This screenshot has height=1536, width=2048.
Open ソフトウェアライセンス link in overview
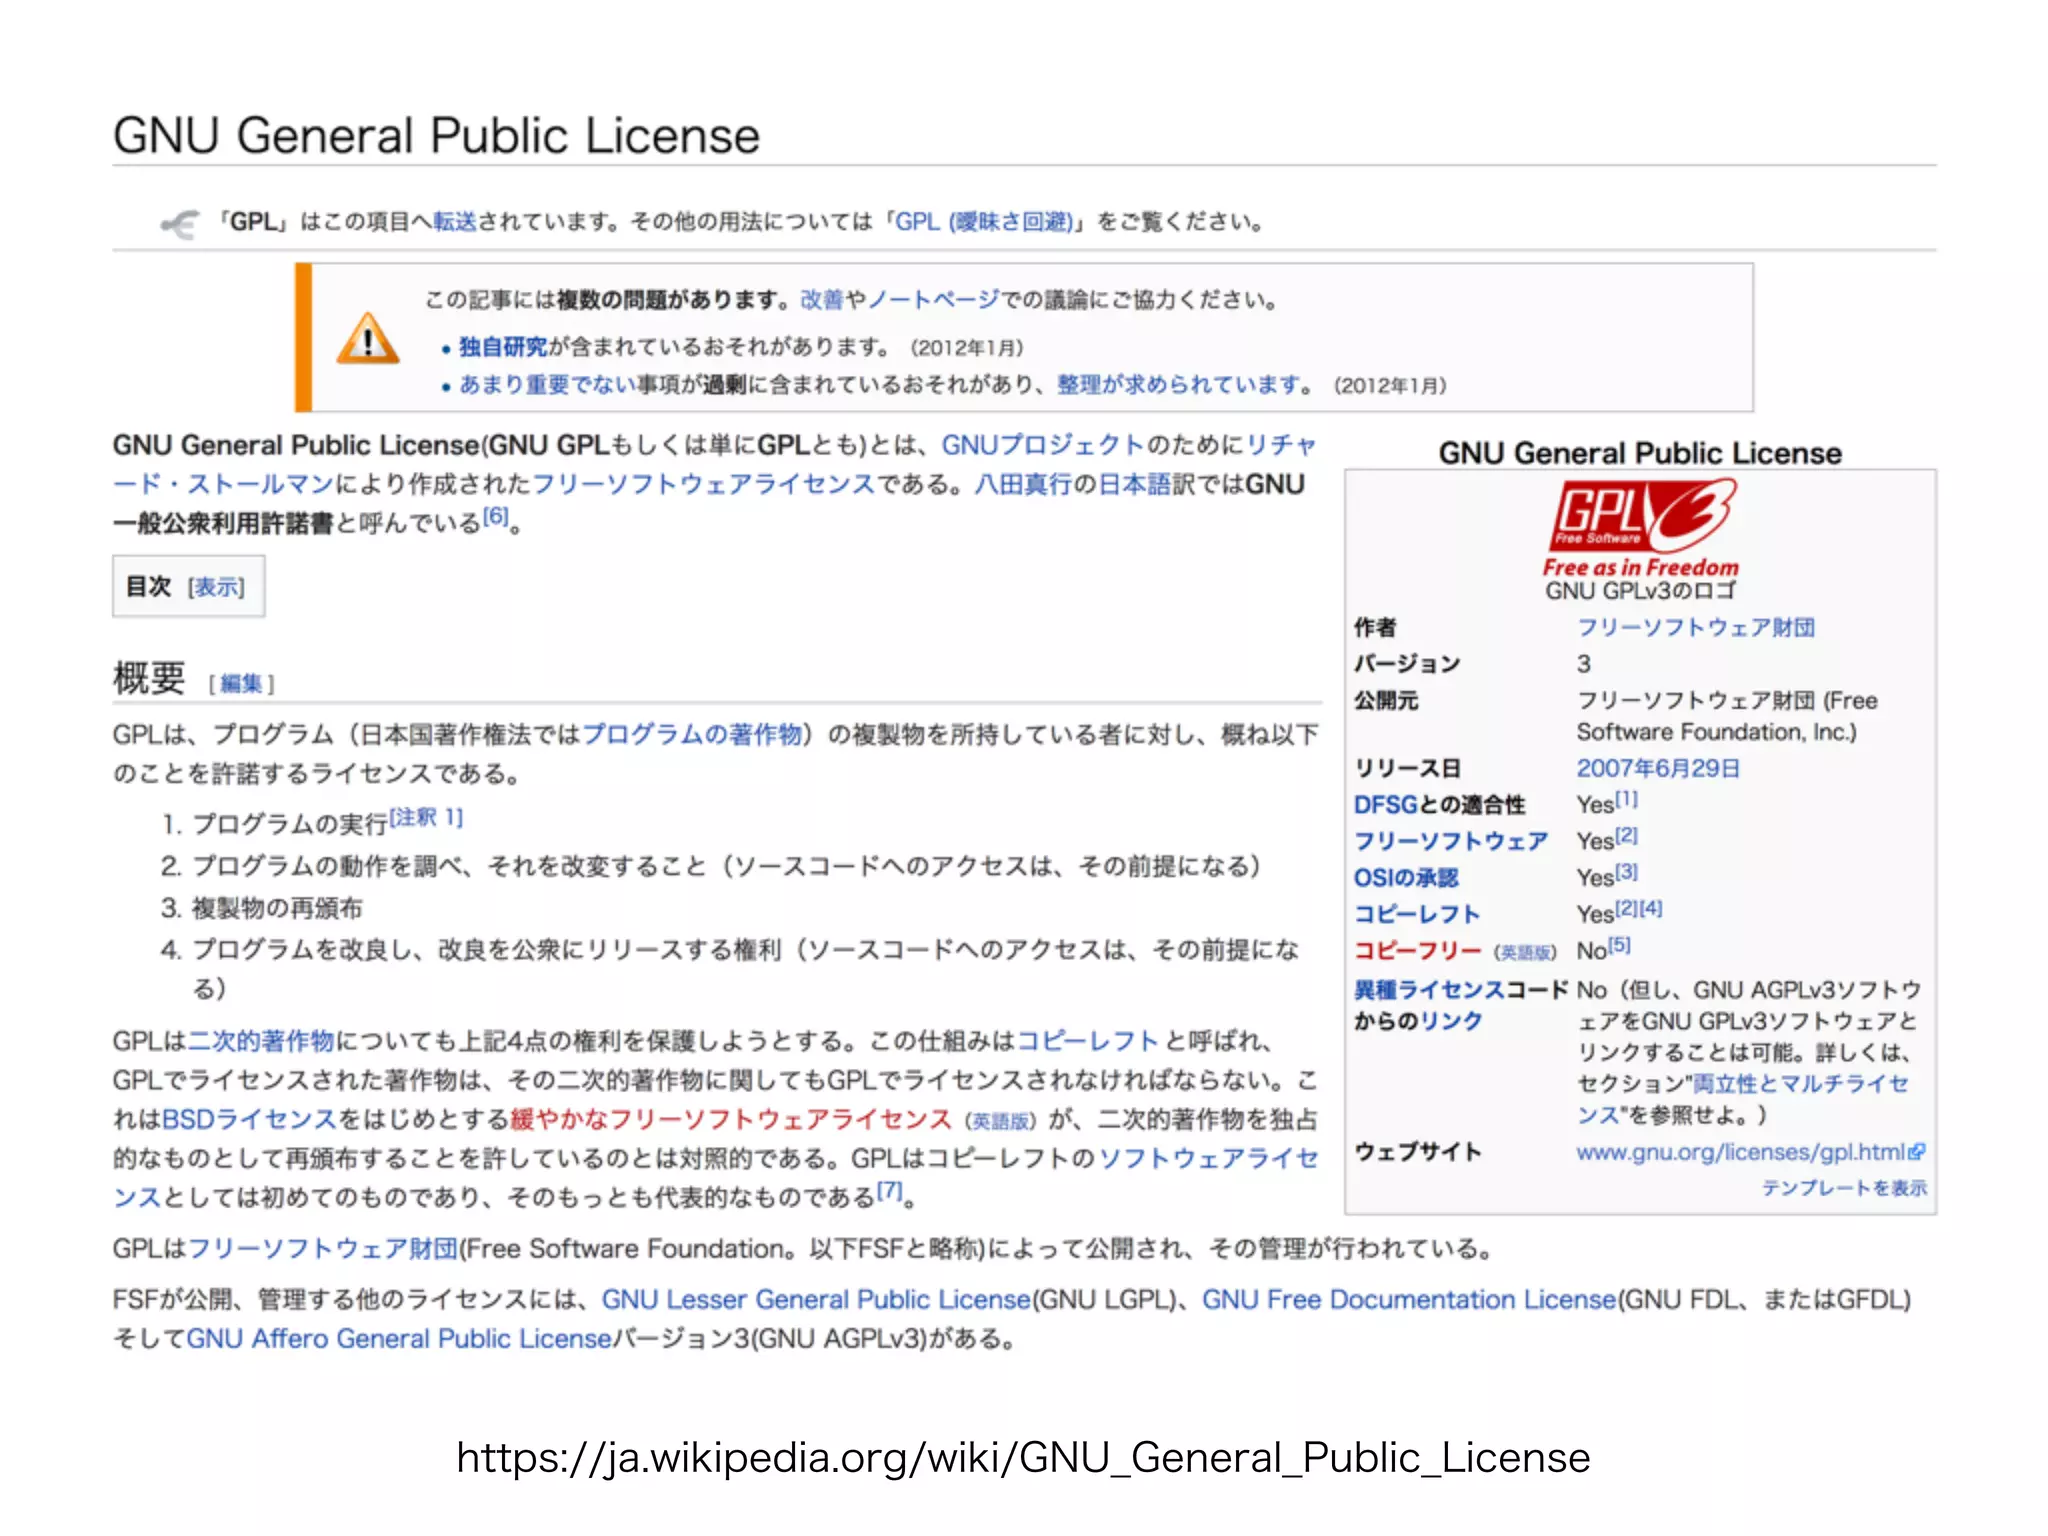[1209, 1158]
